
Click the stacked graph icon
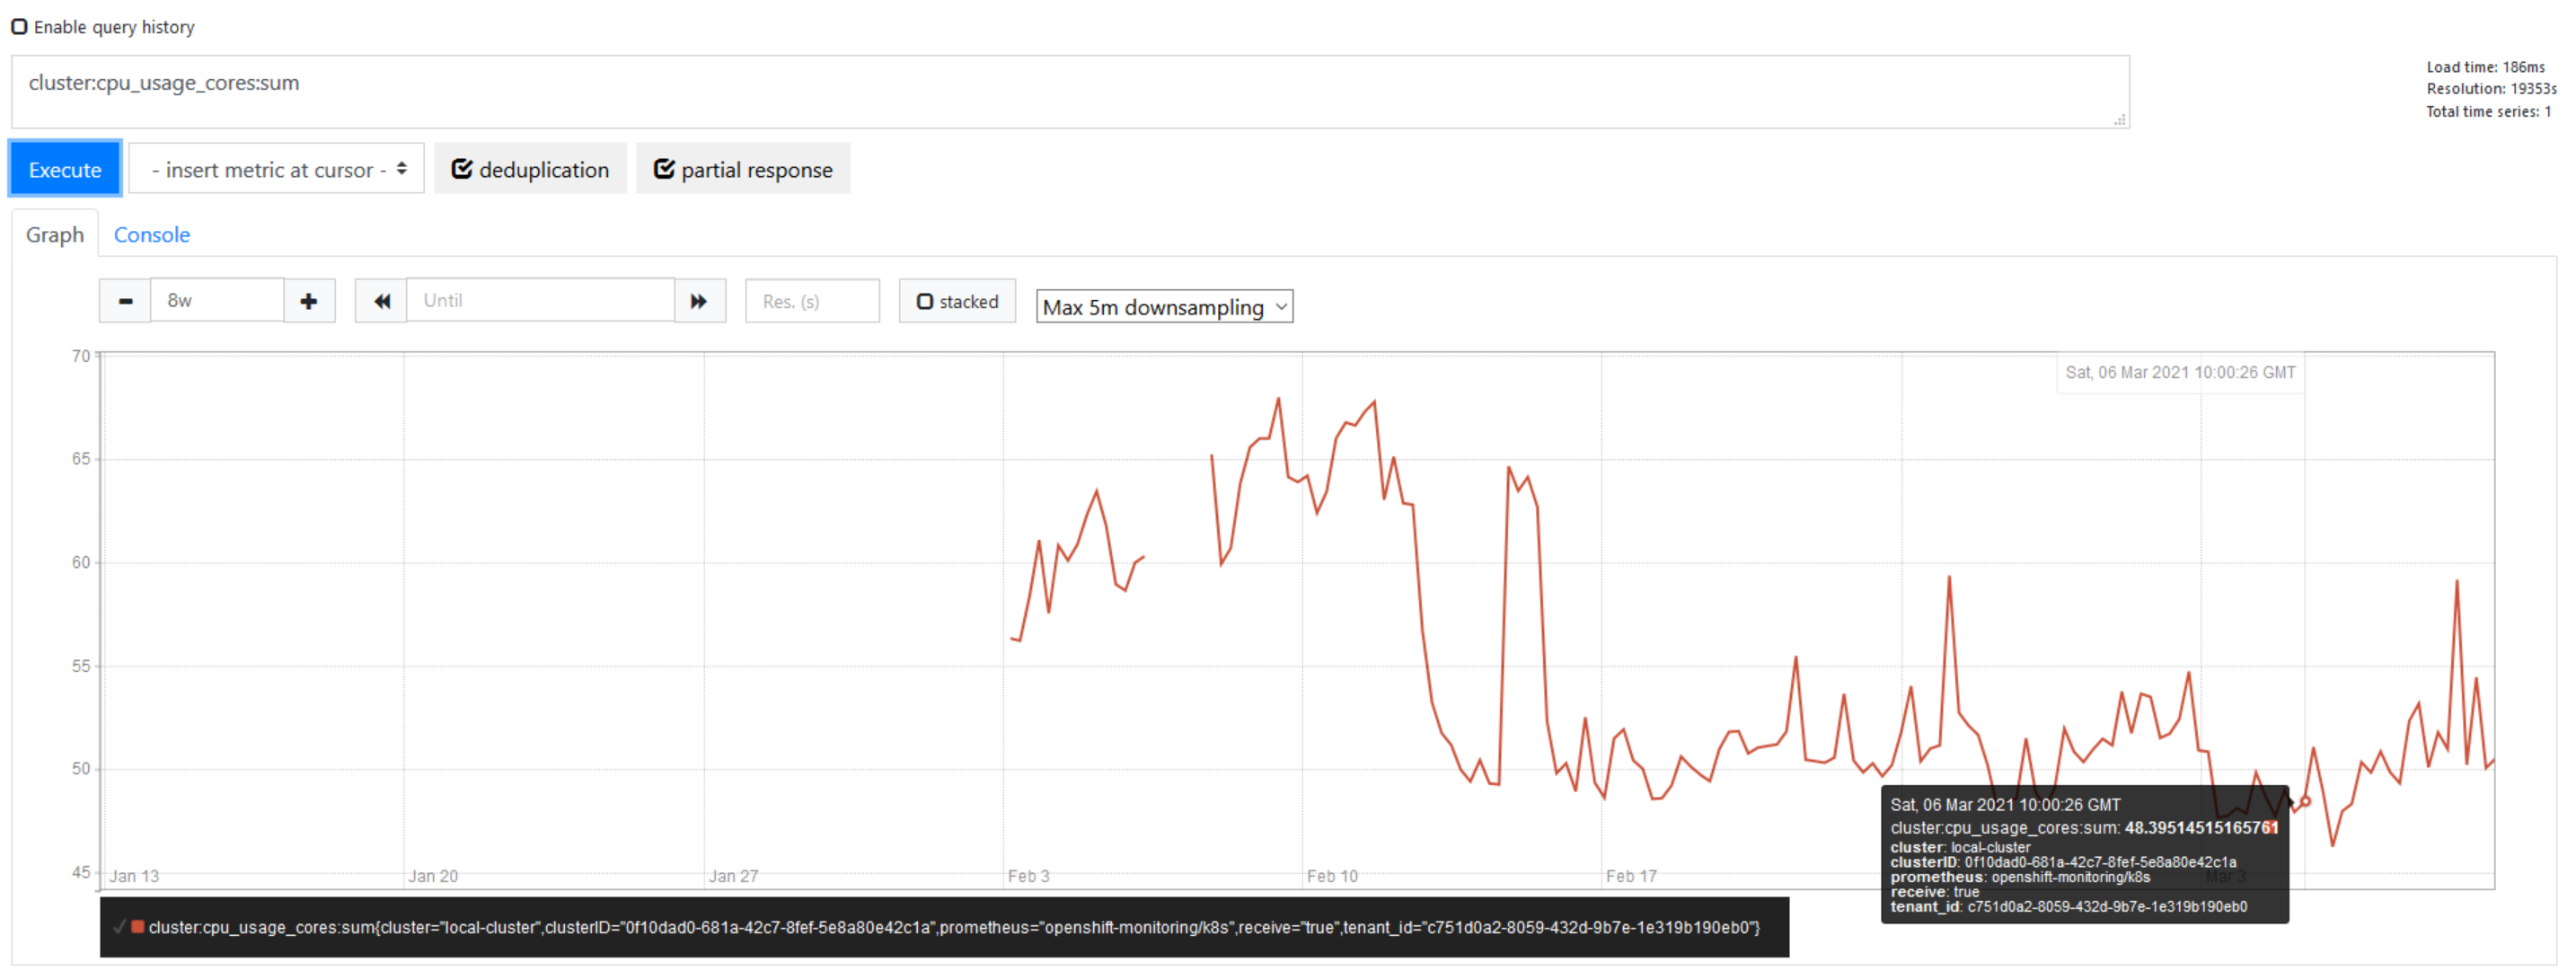pyautogui.click(x=925, y=301)
